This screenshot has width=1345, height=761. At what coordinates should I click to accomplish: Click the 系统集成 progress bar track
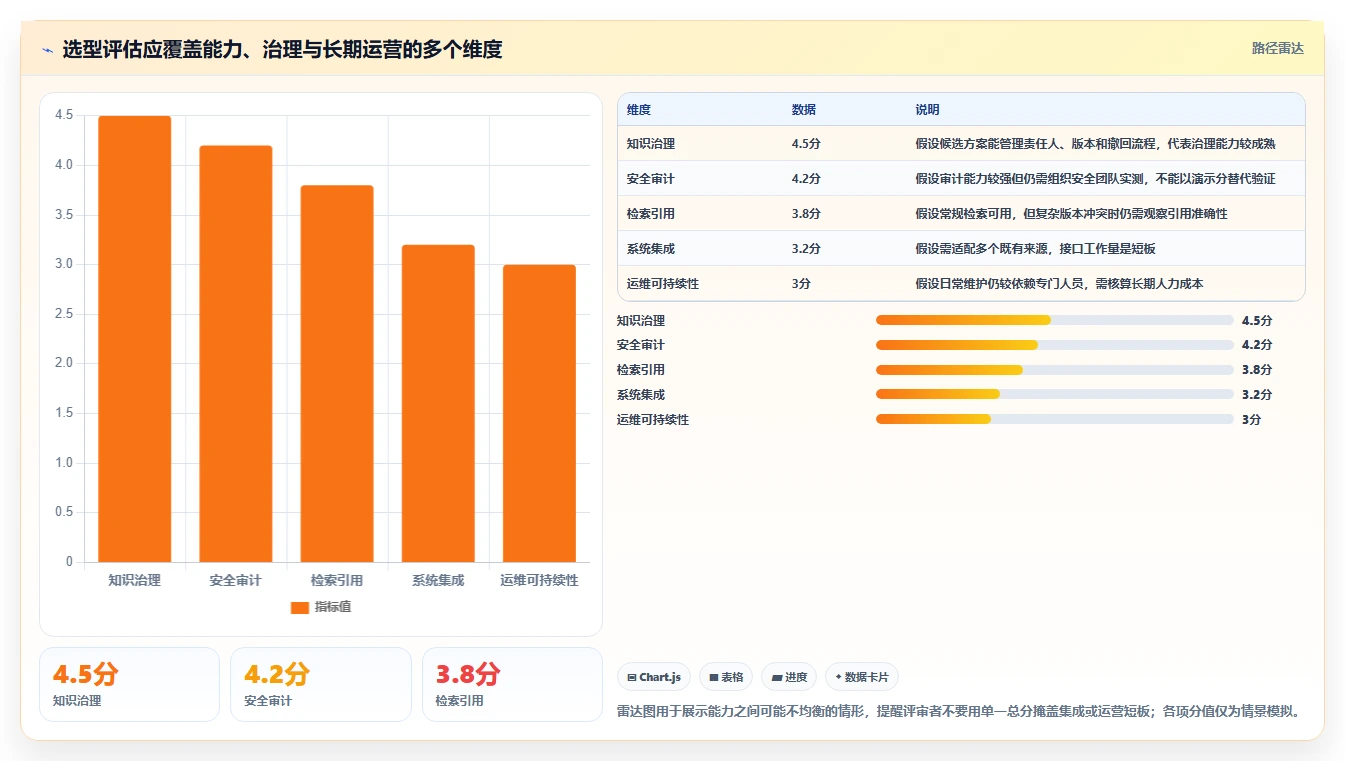tap(1054, 394)
